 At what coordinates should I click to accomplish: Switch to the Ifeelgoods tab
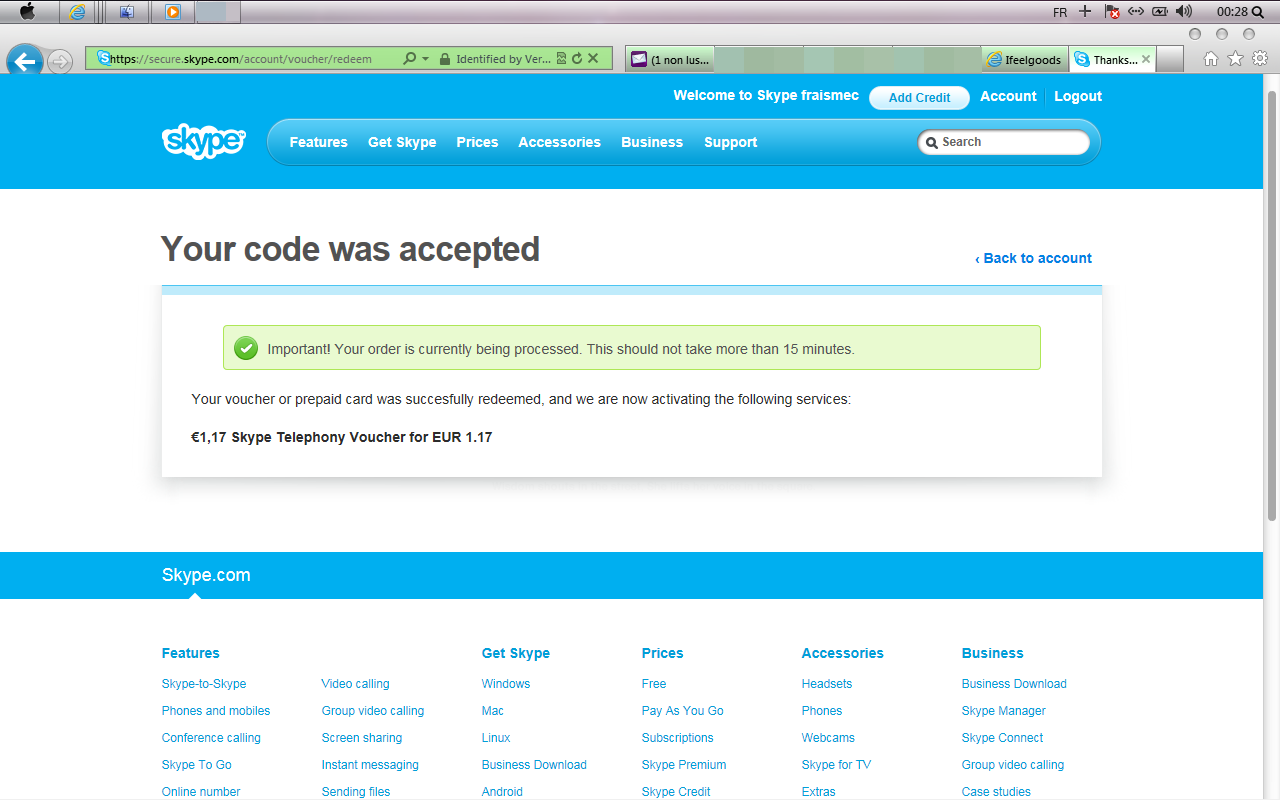(x=1025, y=60)
